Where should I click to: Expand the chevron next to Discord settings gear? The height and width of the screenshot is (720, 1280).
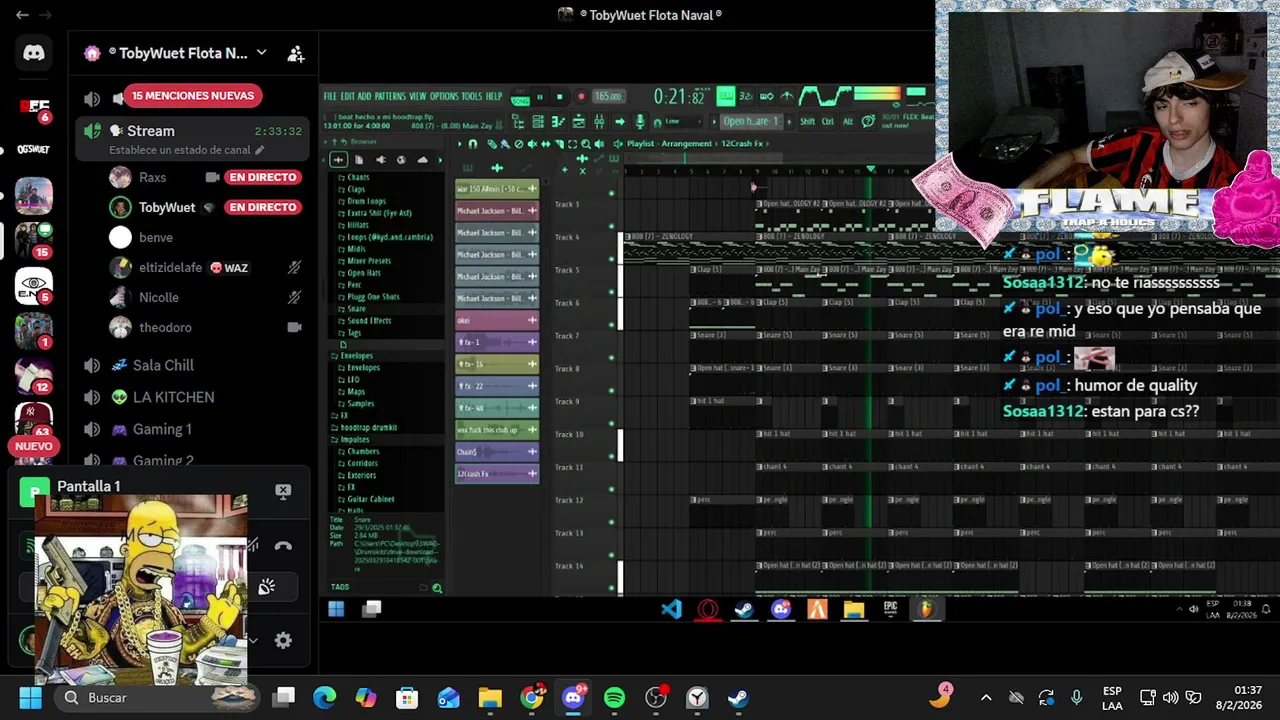[x=253, y=641]
